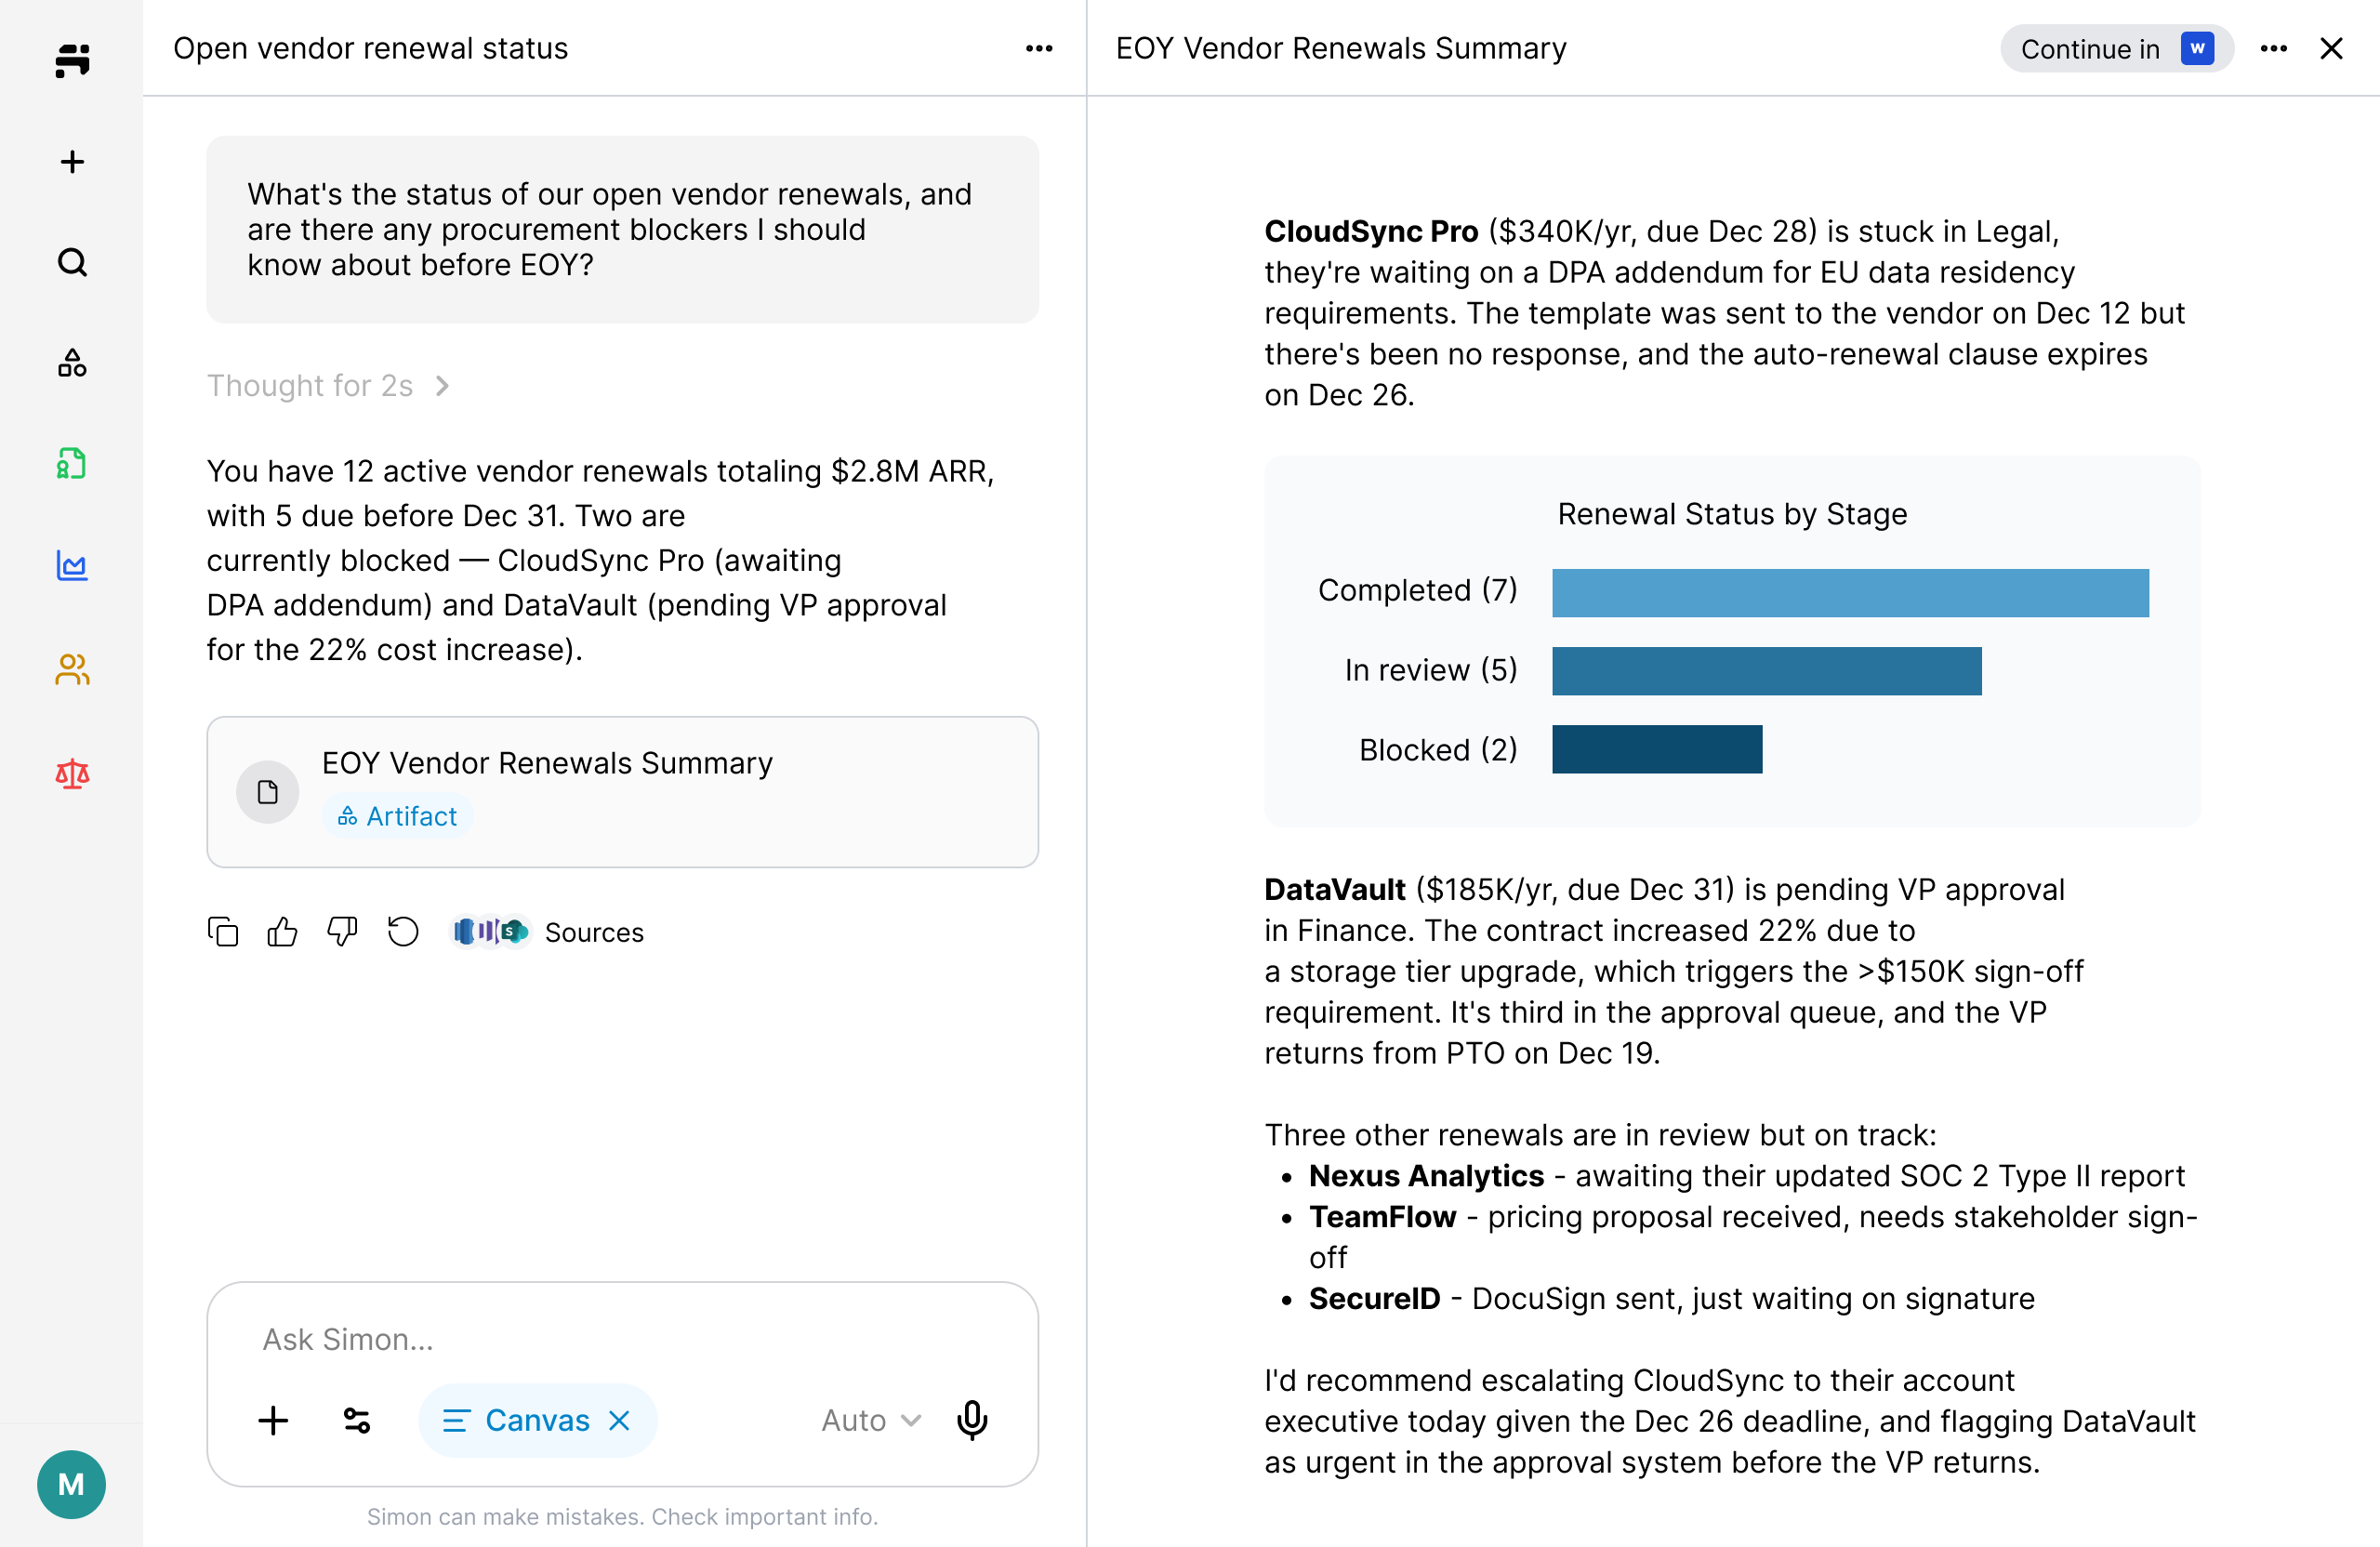2380x1547 pixels.
Task: Click the Completed (7) bar in chart
Action: click(1849, 593)
